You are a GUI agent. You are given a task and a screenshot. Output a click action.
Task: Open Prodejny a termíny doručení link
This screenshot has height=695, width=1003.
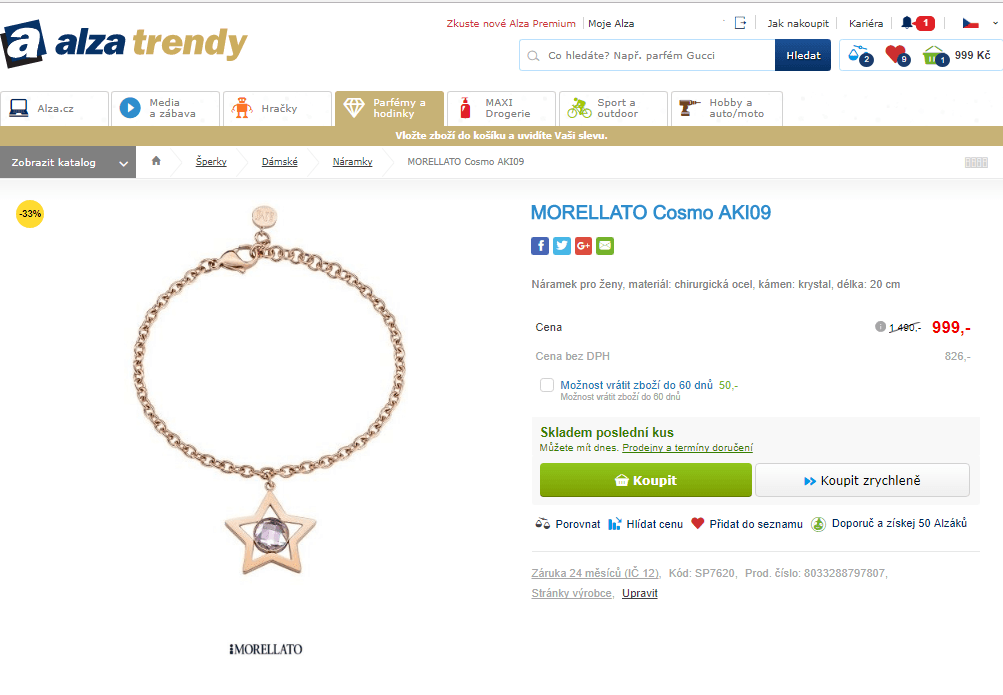(688, 448)
